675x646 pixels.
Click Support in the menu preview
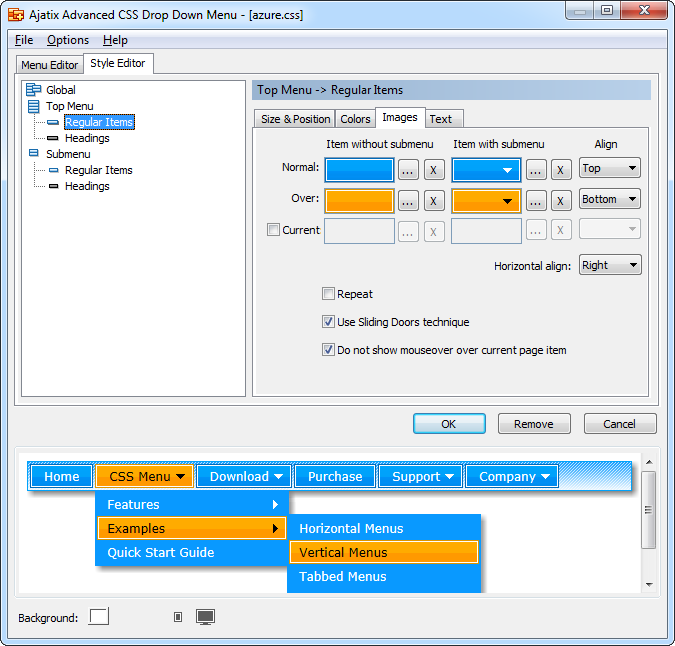(x=421, y=476)
